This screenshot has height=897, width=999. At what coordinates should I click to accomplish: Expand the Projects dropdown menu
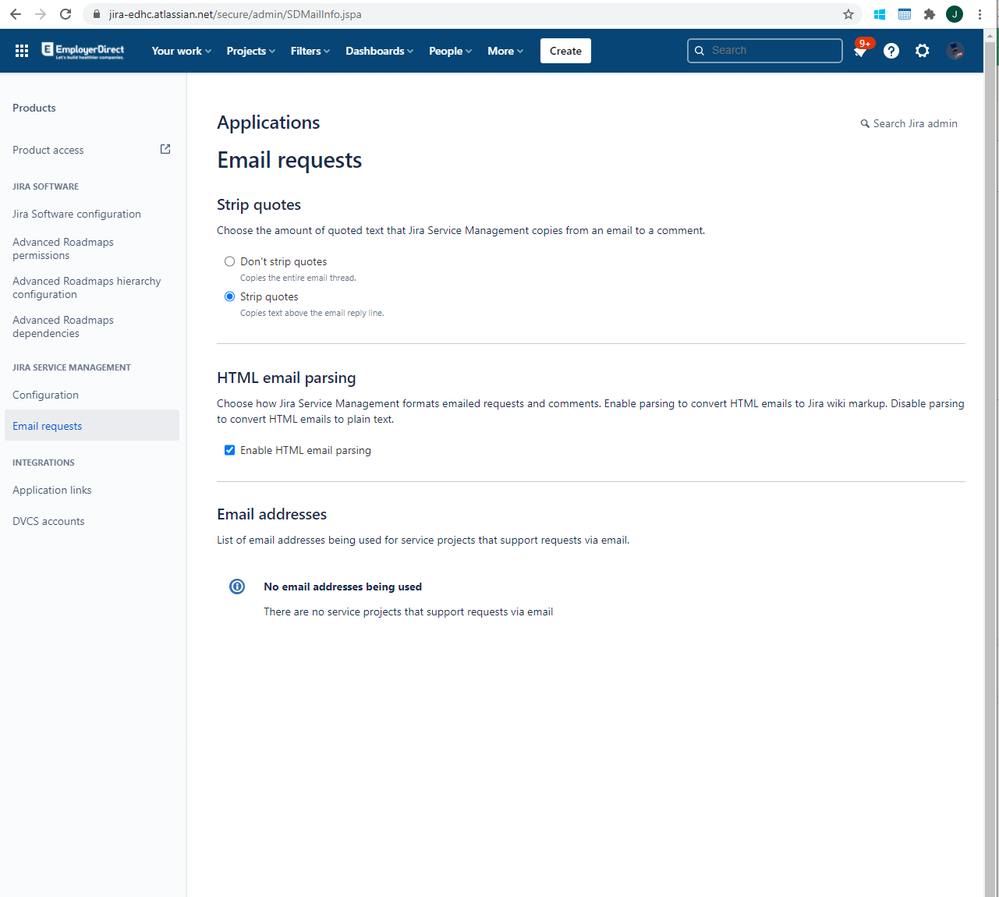251,51
